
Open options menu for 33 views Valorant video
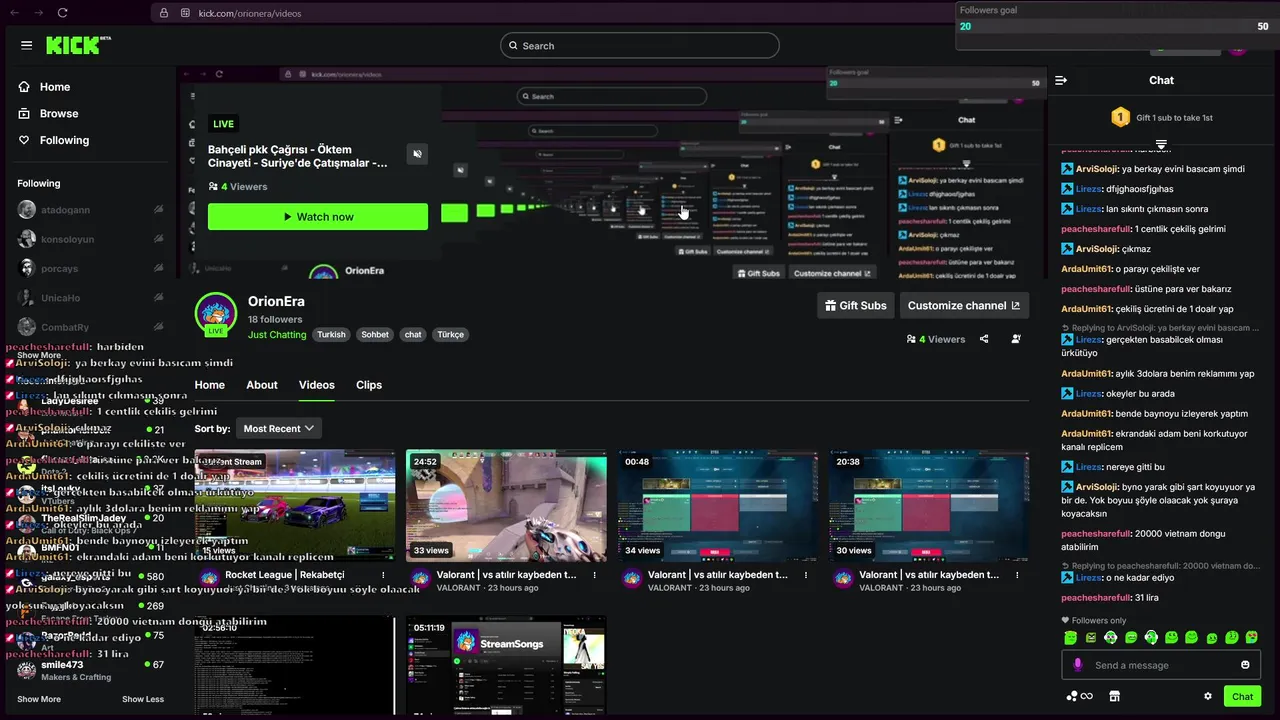coord(595,576)
